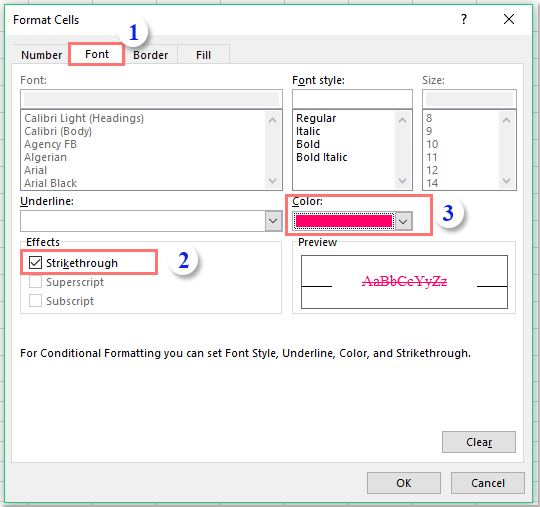Viewport: 540px width, 507px height.
Task: Open the Color dropdown arrow
Action: click(x=403, y=221)
